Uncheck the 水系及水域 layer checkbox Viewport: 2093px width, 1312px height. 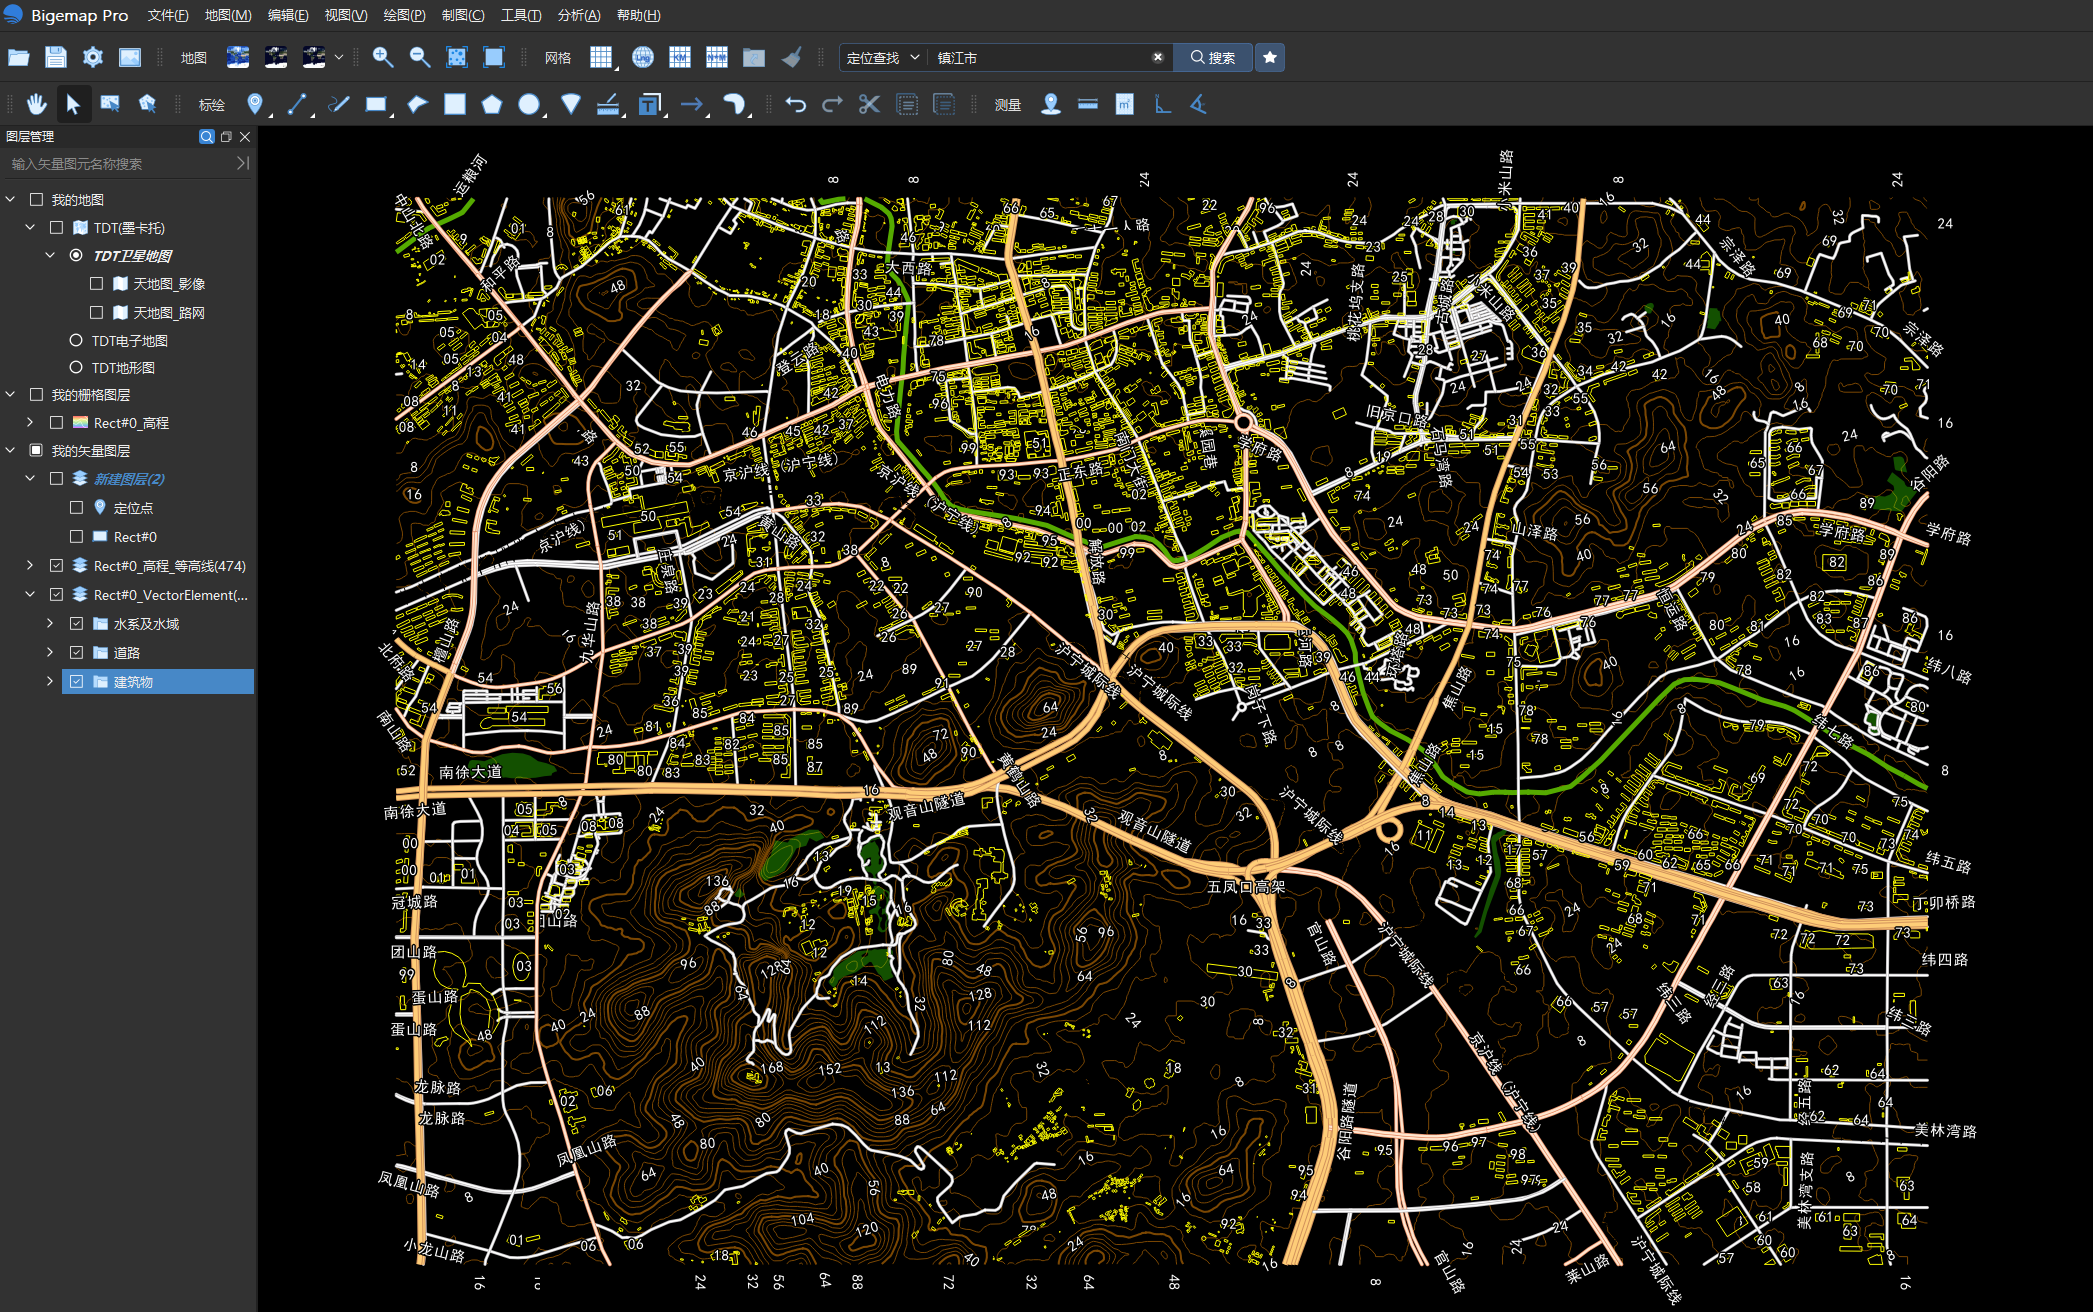pos(77,623)
